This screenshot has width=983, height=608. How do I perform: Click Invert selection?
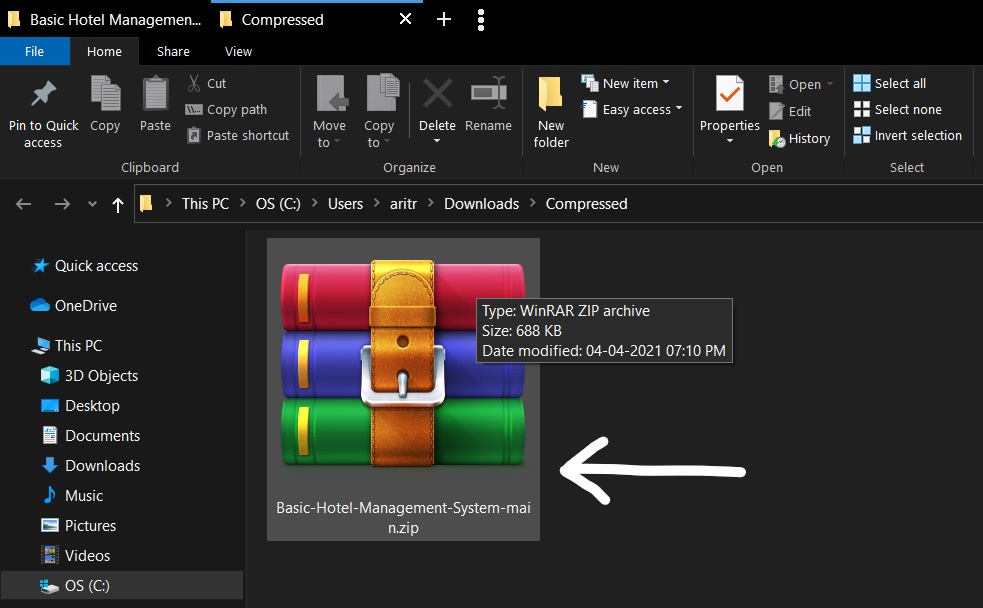point(908,135)
